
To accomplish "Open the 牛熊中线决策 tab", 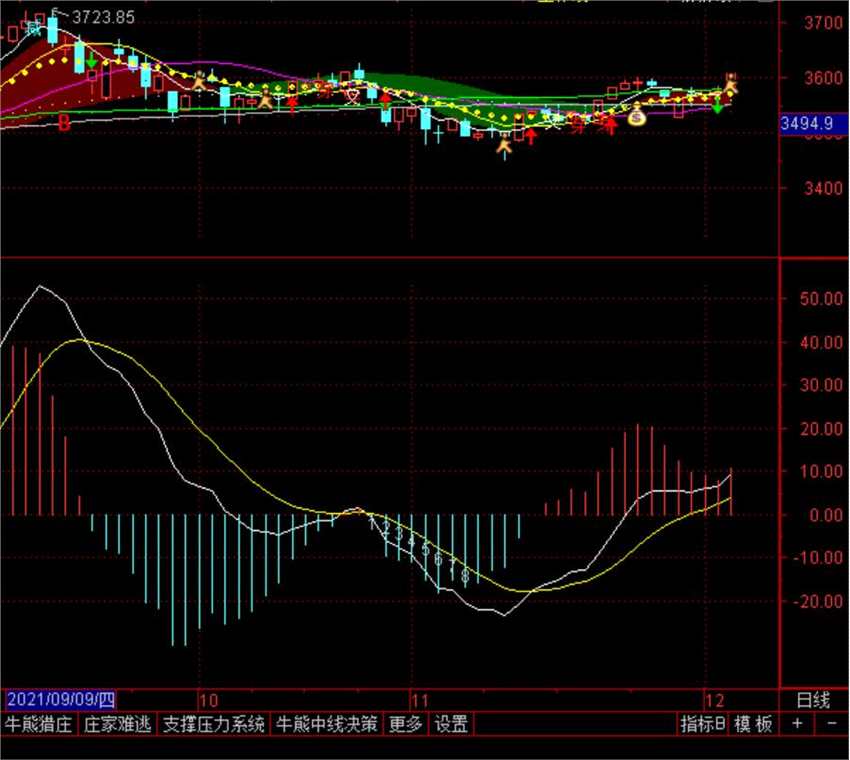I will pyautogui.click(x=326, y=724).
